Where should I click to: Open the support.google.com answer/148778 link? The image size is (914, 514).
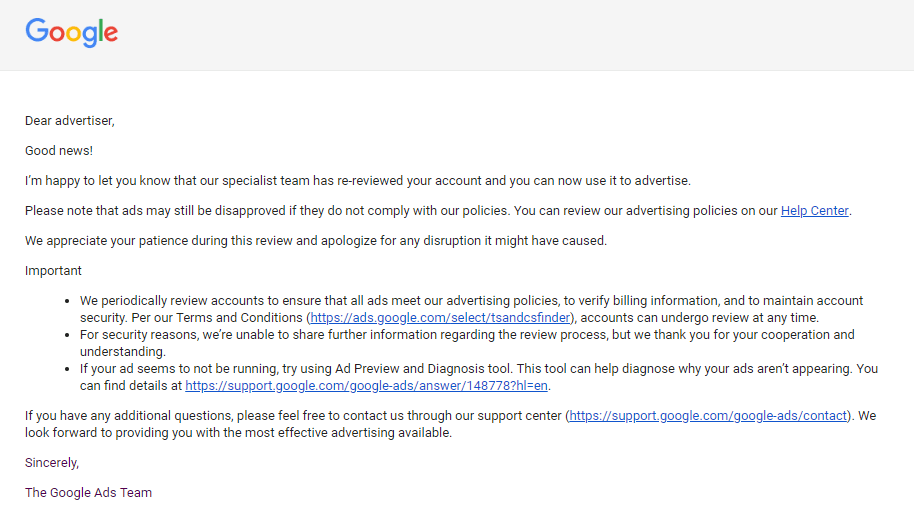pyautogui.click(x=366, y=386)
